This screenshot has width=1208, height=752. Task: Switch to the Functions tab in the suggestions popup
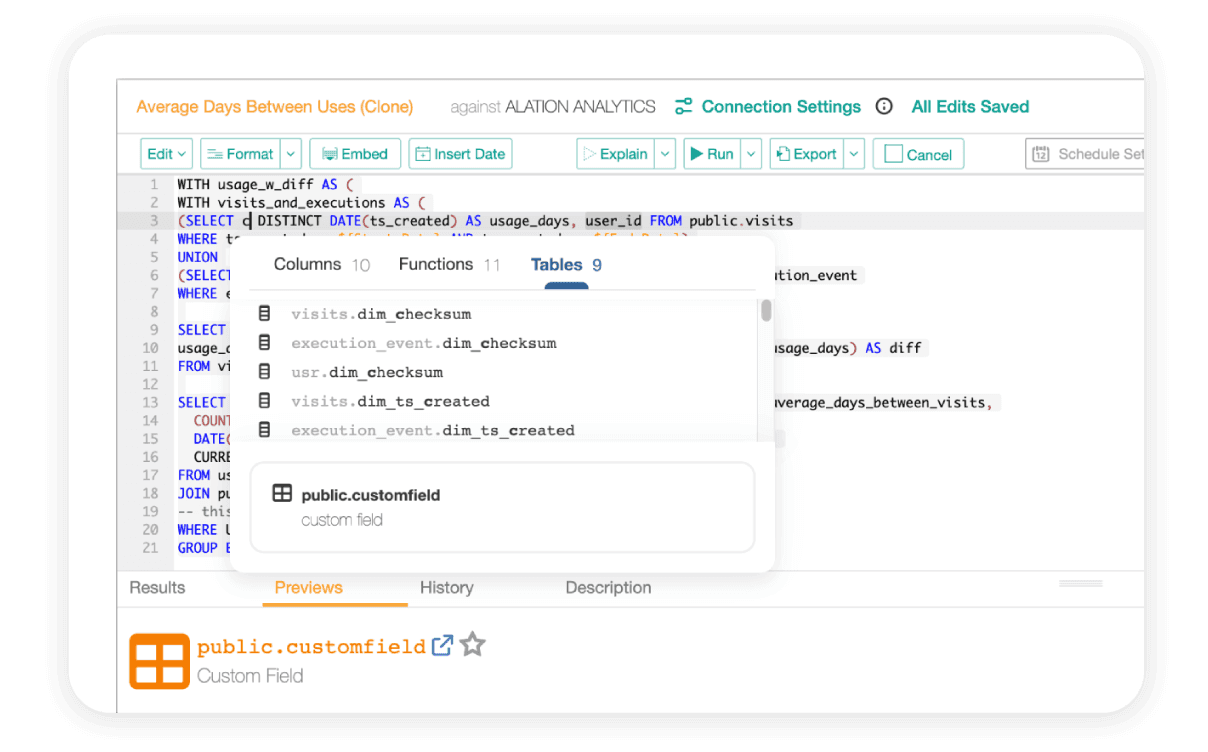coord(436,263)
